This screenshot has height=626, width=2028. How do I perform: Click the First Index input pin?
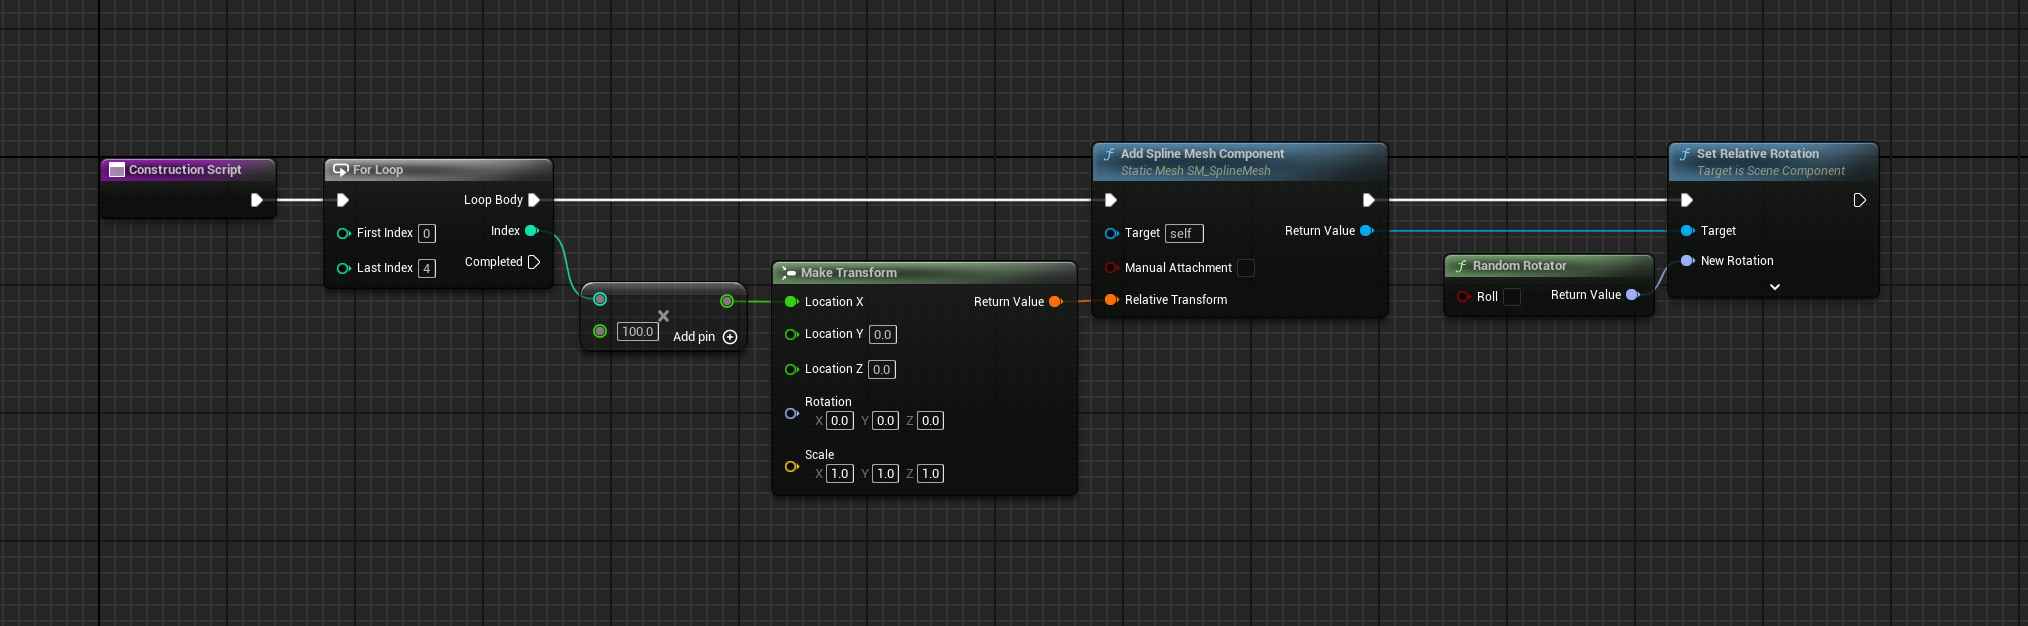(344, 233)
